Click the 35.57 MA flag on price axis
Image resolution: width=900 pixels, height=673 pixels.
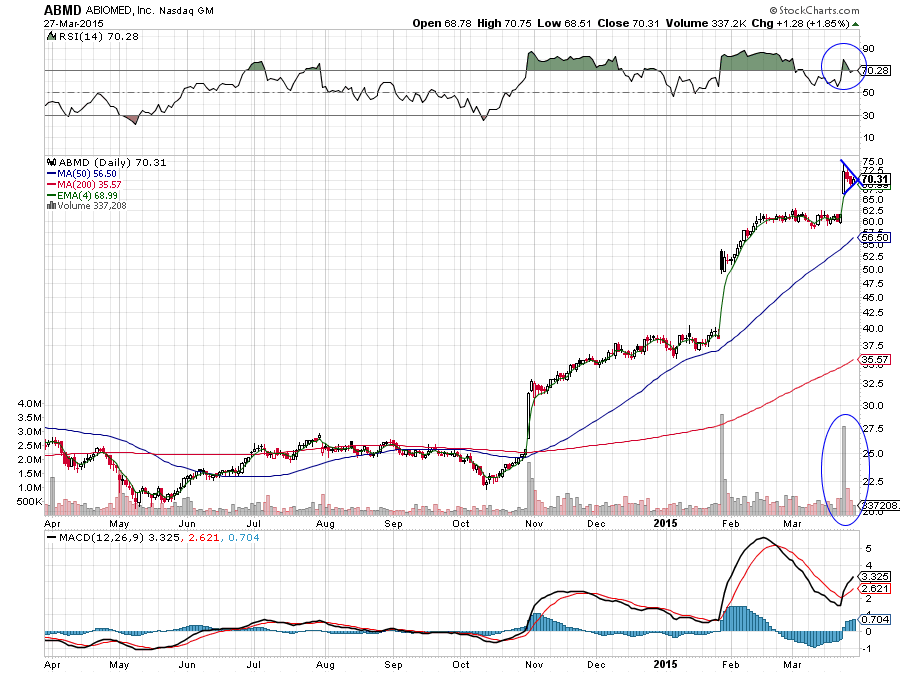875,360
